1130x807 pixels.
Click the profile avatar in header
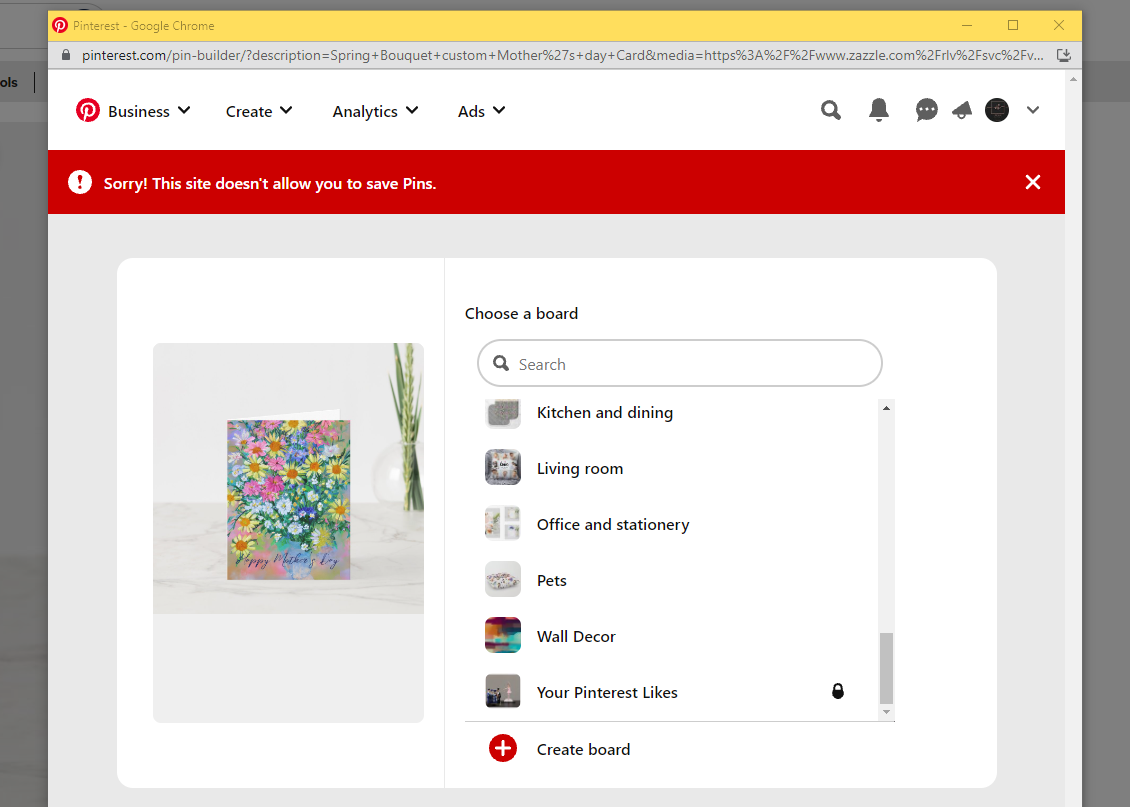click(x=997, y=110)
